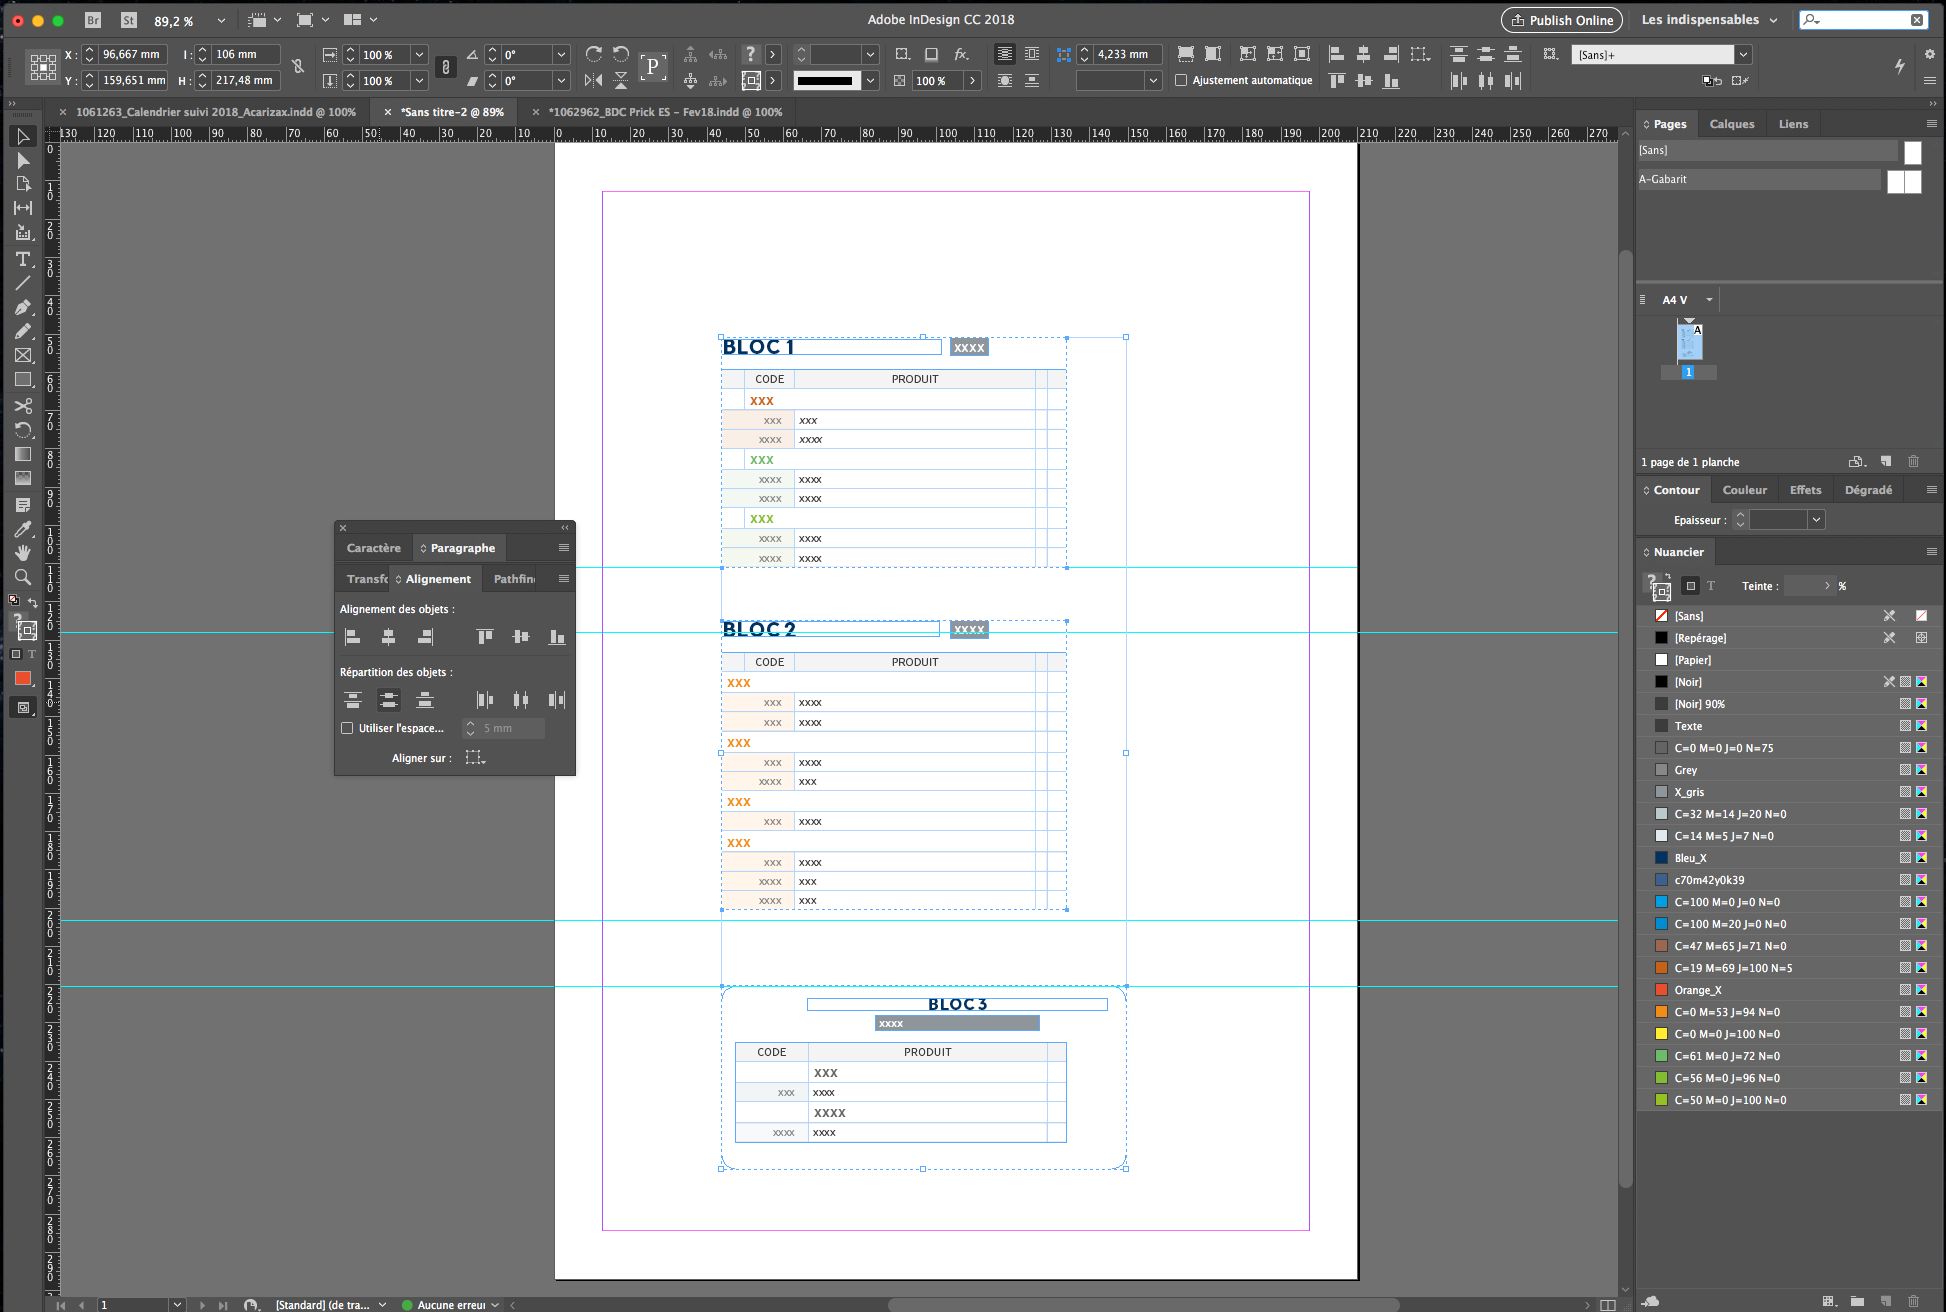
Task: Align left edges in Alignement panel
Action: pos(352,636)
